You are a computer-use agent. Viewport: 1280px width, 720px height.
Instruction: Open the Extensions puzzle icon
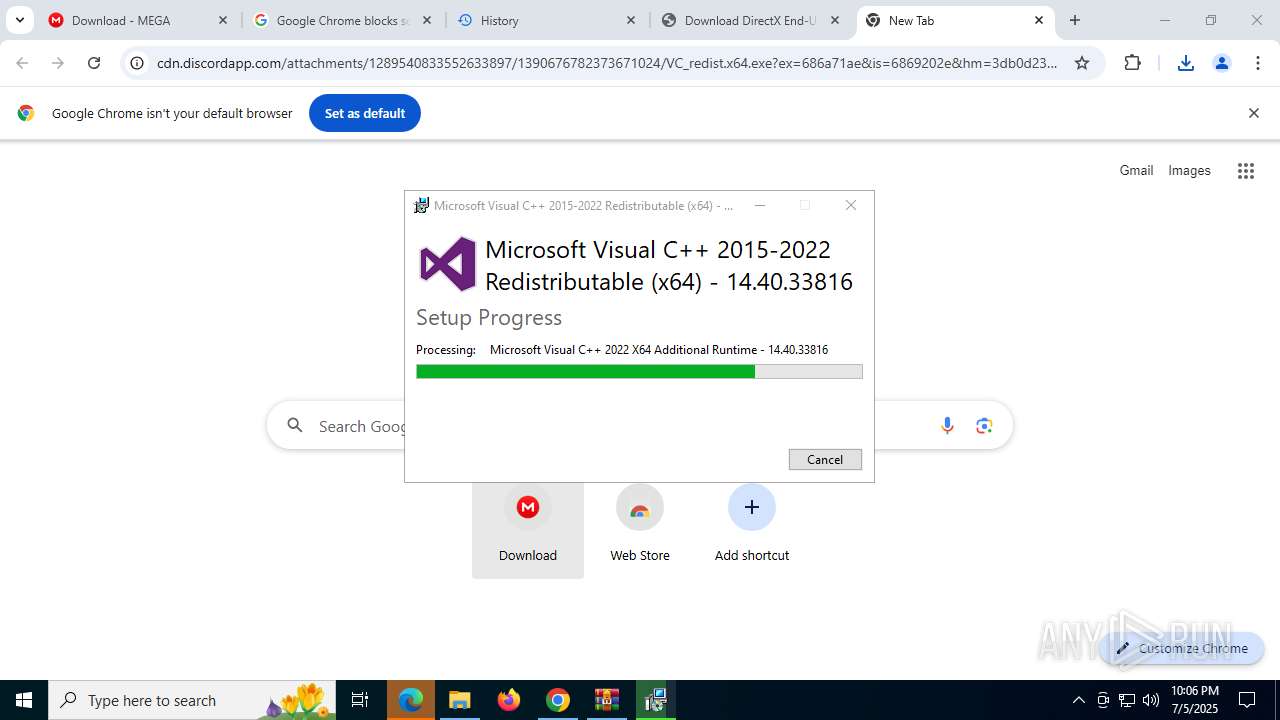pos(1132,63)
